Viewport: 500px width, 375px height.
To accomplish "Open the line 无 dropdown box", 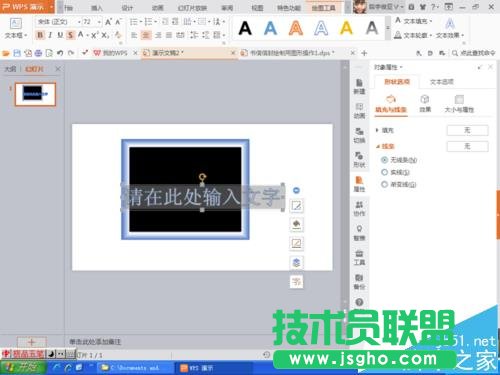I will point(467,146).
